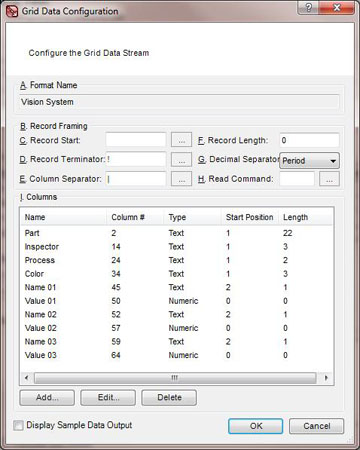Confirm with the OK button
The width and height of the screenshot is (360, 450).
[x=256, y=426]
